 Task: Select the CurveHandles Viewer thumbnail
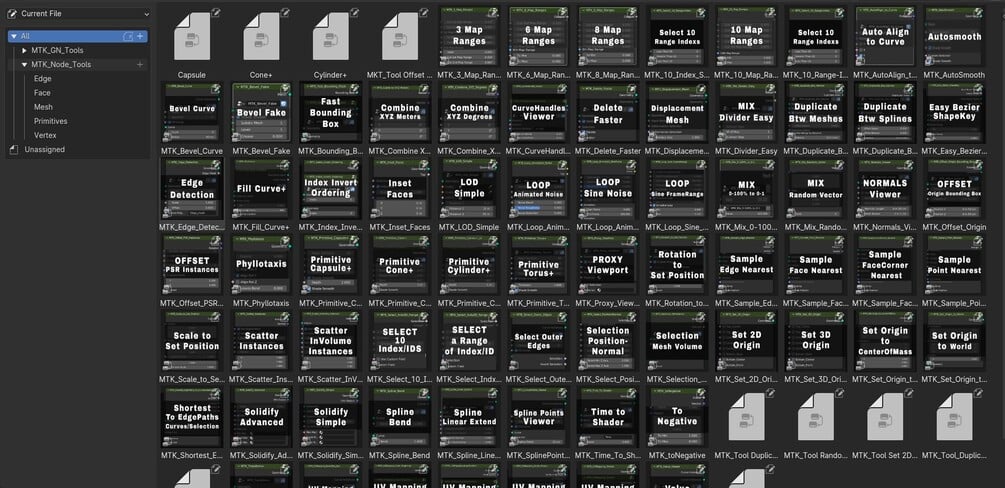pyautogui.click(x=538, y=113)
